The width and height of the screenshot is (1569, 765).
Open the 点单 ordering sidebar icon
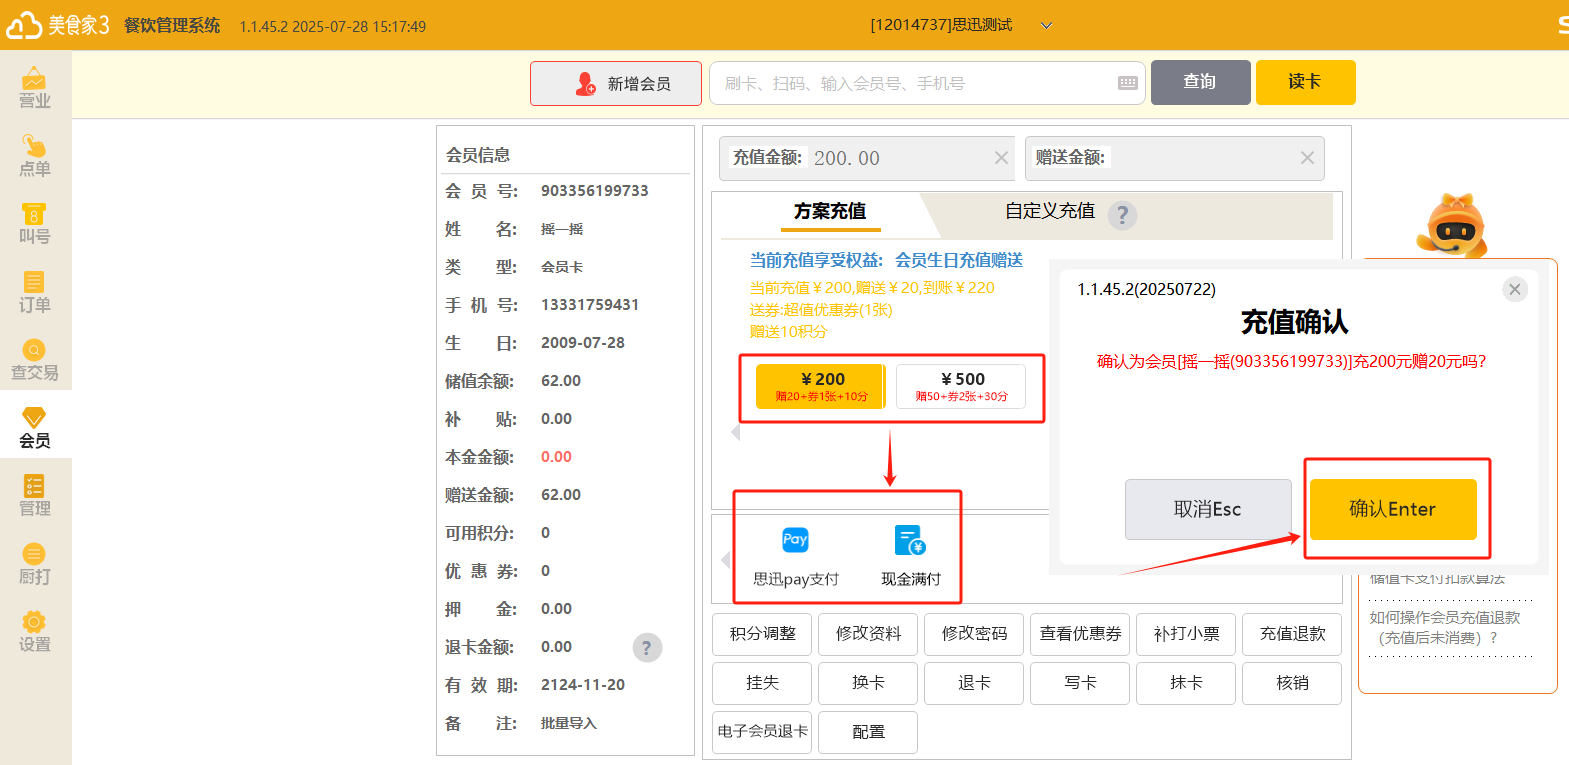tap(34, 156)
